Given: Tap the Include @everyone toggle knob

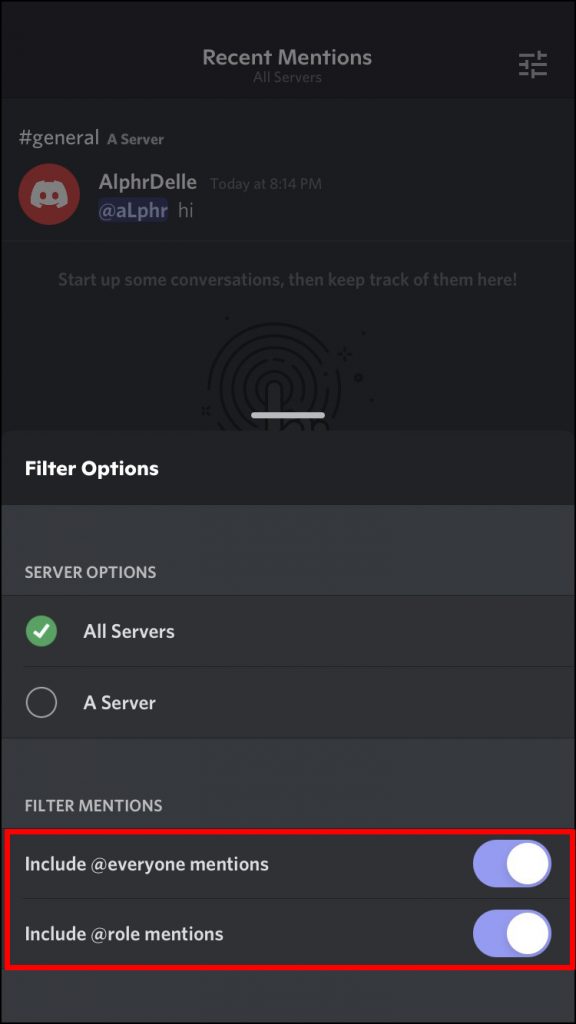Looking at the screenshot, I should pyautogui.click(x=527, y=864).
